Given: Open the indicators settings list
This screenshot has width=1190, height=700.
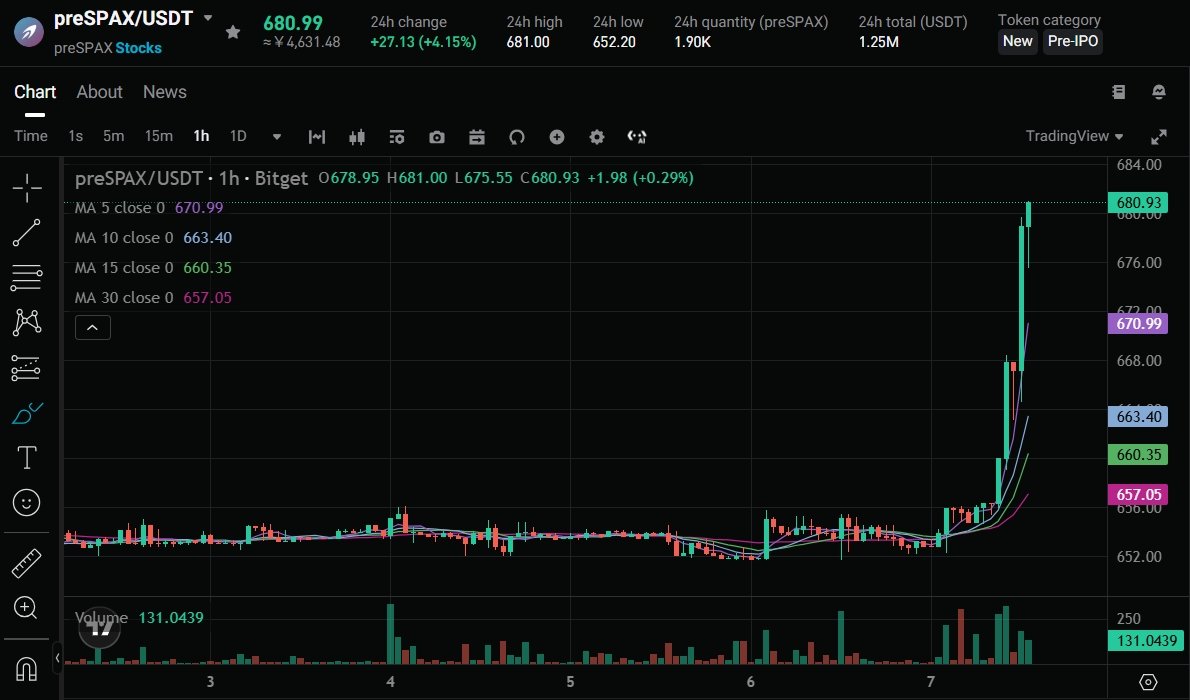Looking at the screenshot, I should [397, 137].
